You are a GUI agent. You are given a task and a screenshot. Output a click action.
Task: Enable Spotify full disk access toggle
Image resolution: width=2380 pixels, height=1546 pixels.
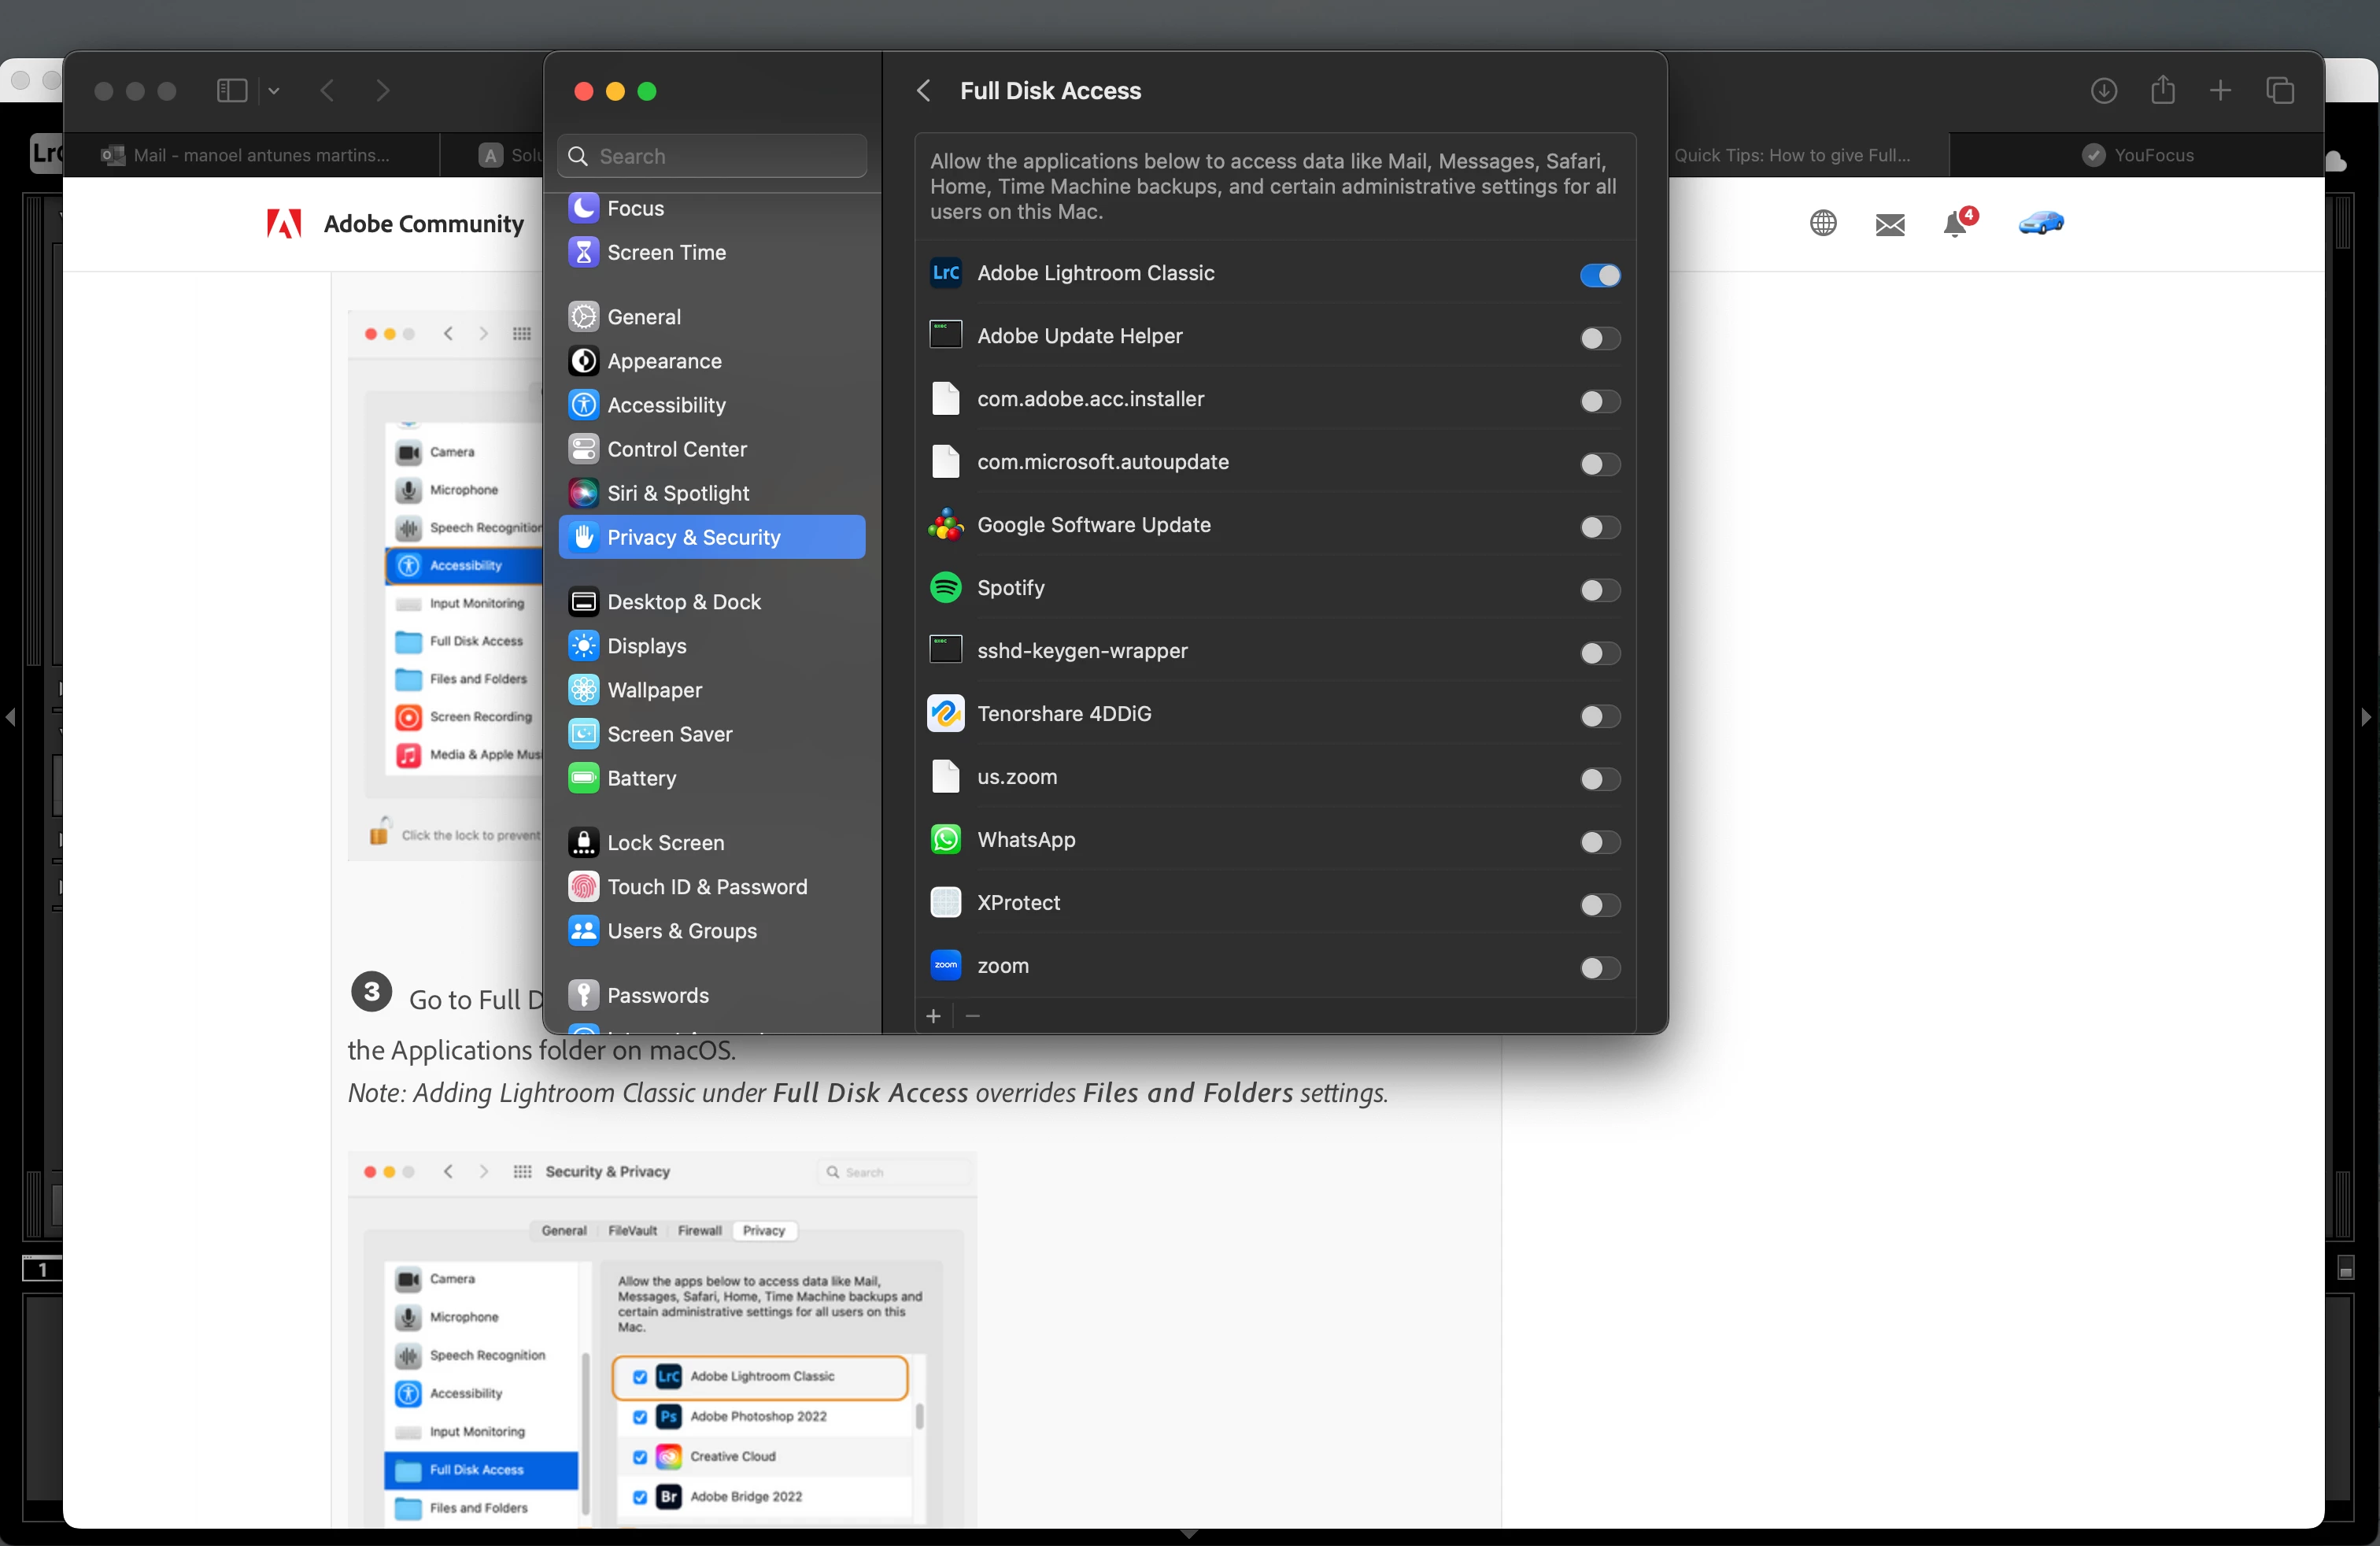[x=1599, y=590]
